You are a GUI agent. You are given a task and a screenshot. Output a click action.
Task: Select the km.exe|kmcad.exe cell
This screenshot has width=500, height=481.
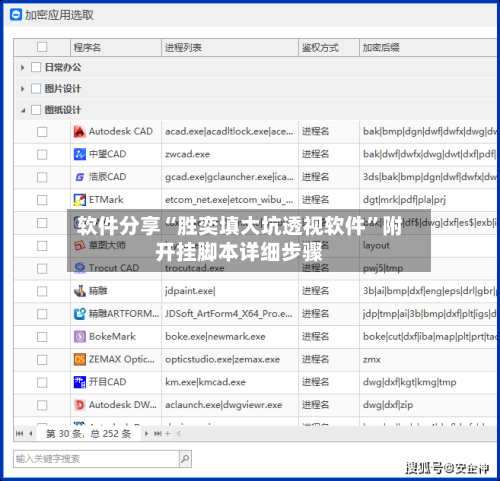(230, 382)
